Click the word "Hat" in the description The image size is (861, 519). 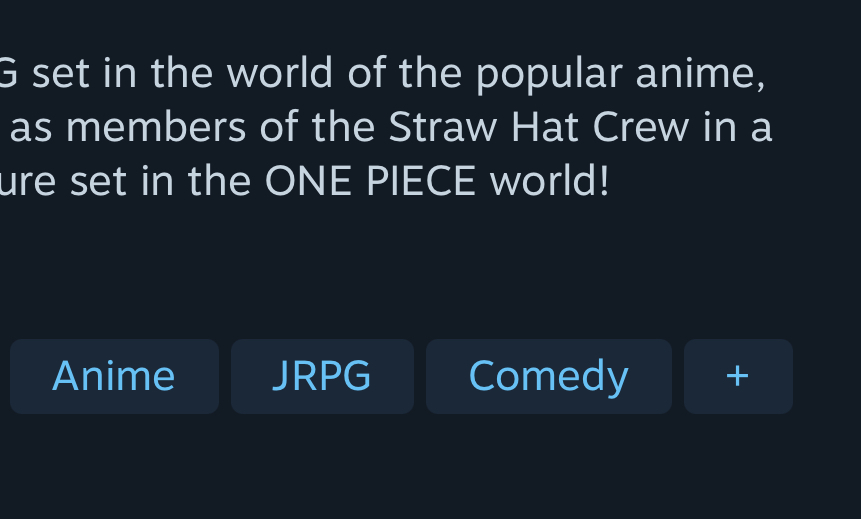544,127
